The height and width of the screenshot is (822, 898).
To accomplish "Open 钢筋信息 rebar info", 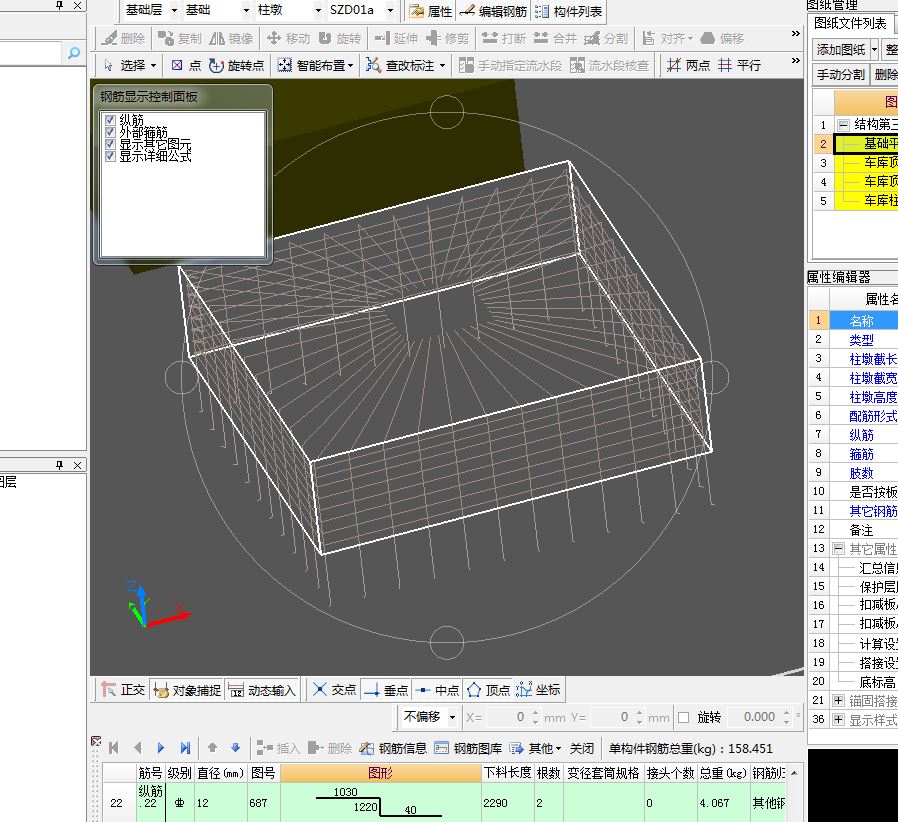I will [x=393, y=748].
